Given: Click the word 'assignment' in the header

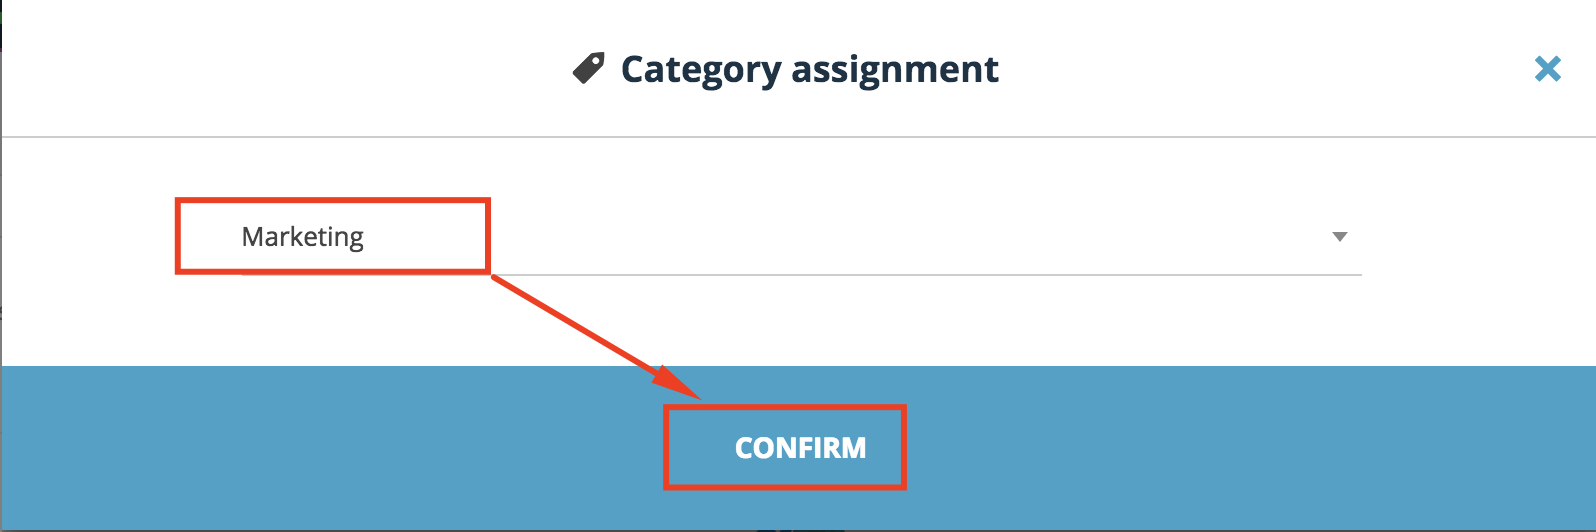Looking at the screenshot, I should (895, 70).
